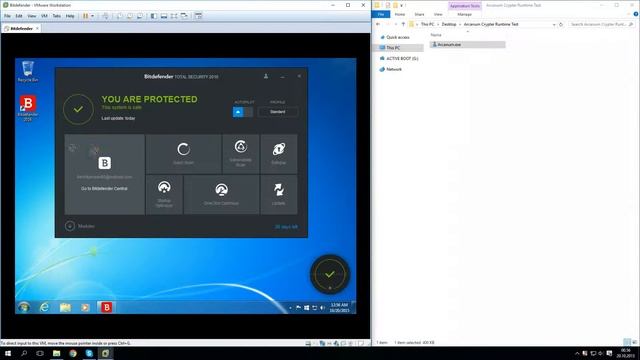Click the Explorer back arrow
This screenshot has width=640, height=360.
(x=378, y=24)
